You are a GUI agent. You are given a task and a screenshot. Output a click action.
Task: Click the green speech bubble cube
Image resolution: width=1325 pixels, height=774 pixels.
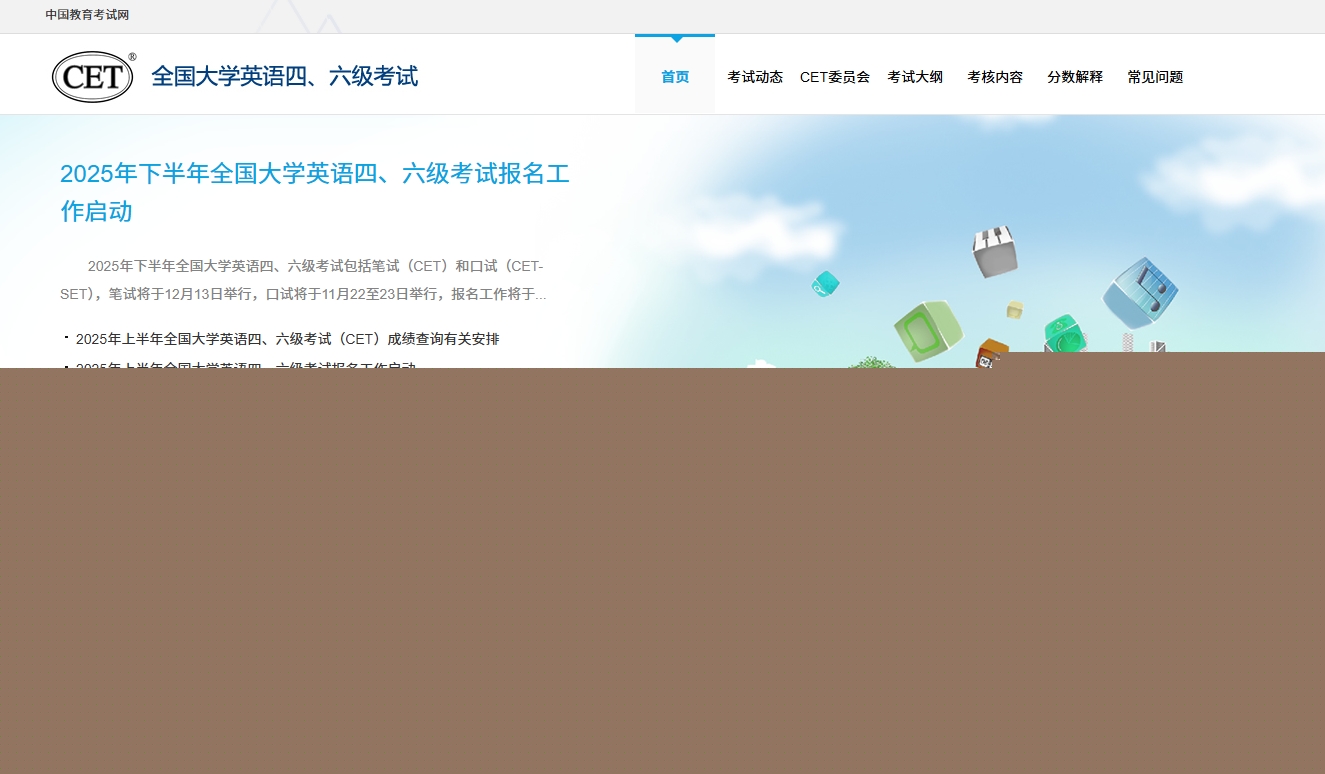[x=928, y=331]
